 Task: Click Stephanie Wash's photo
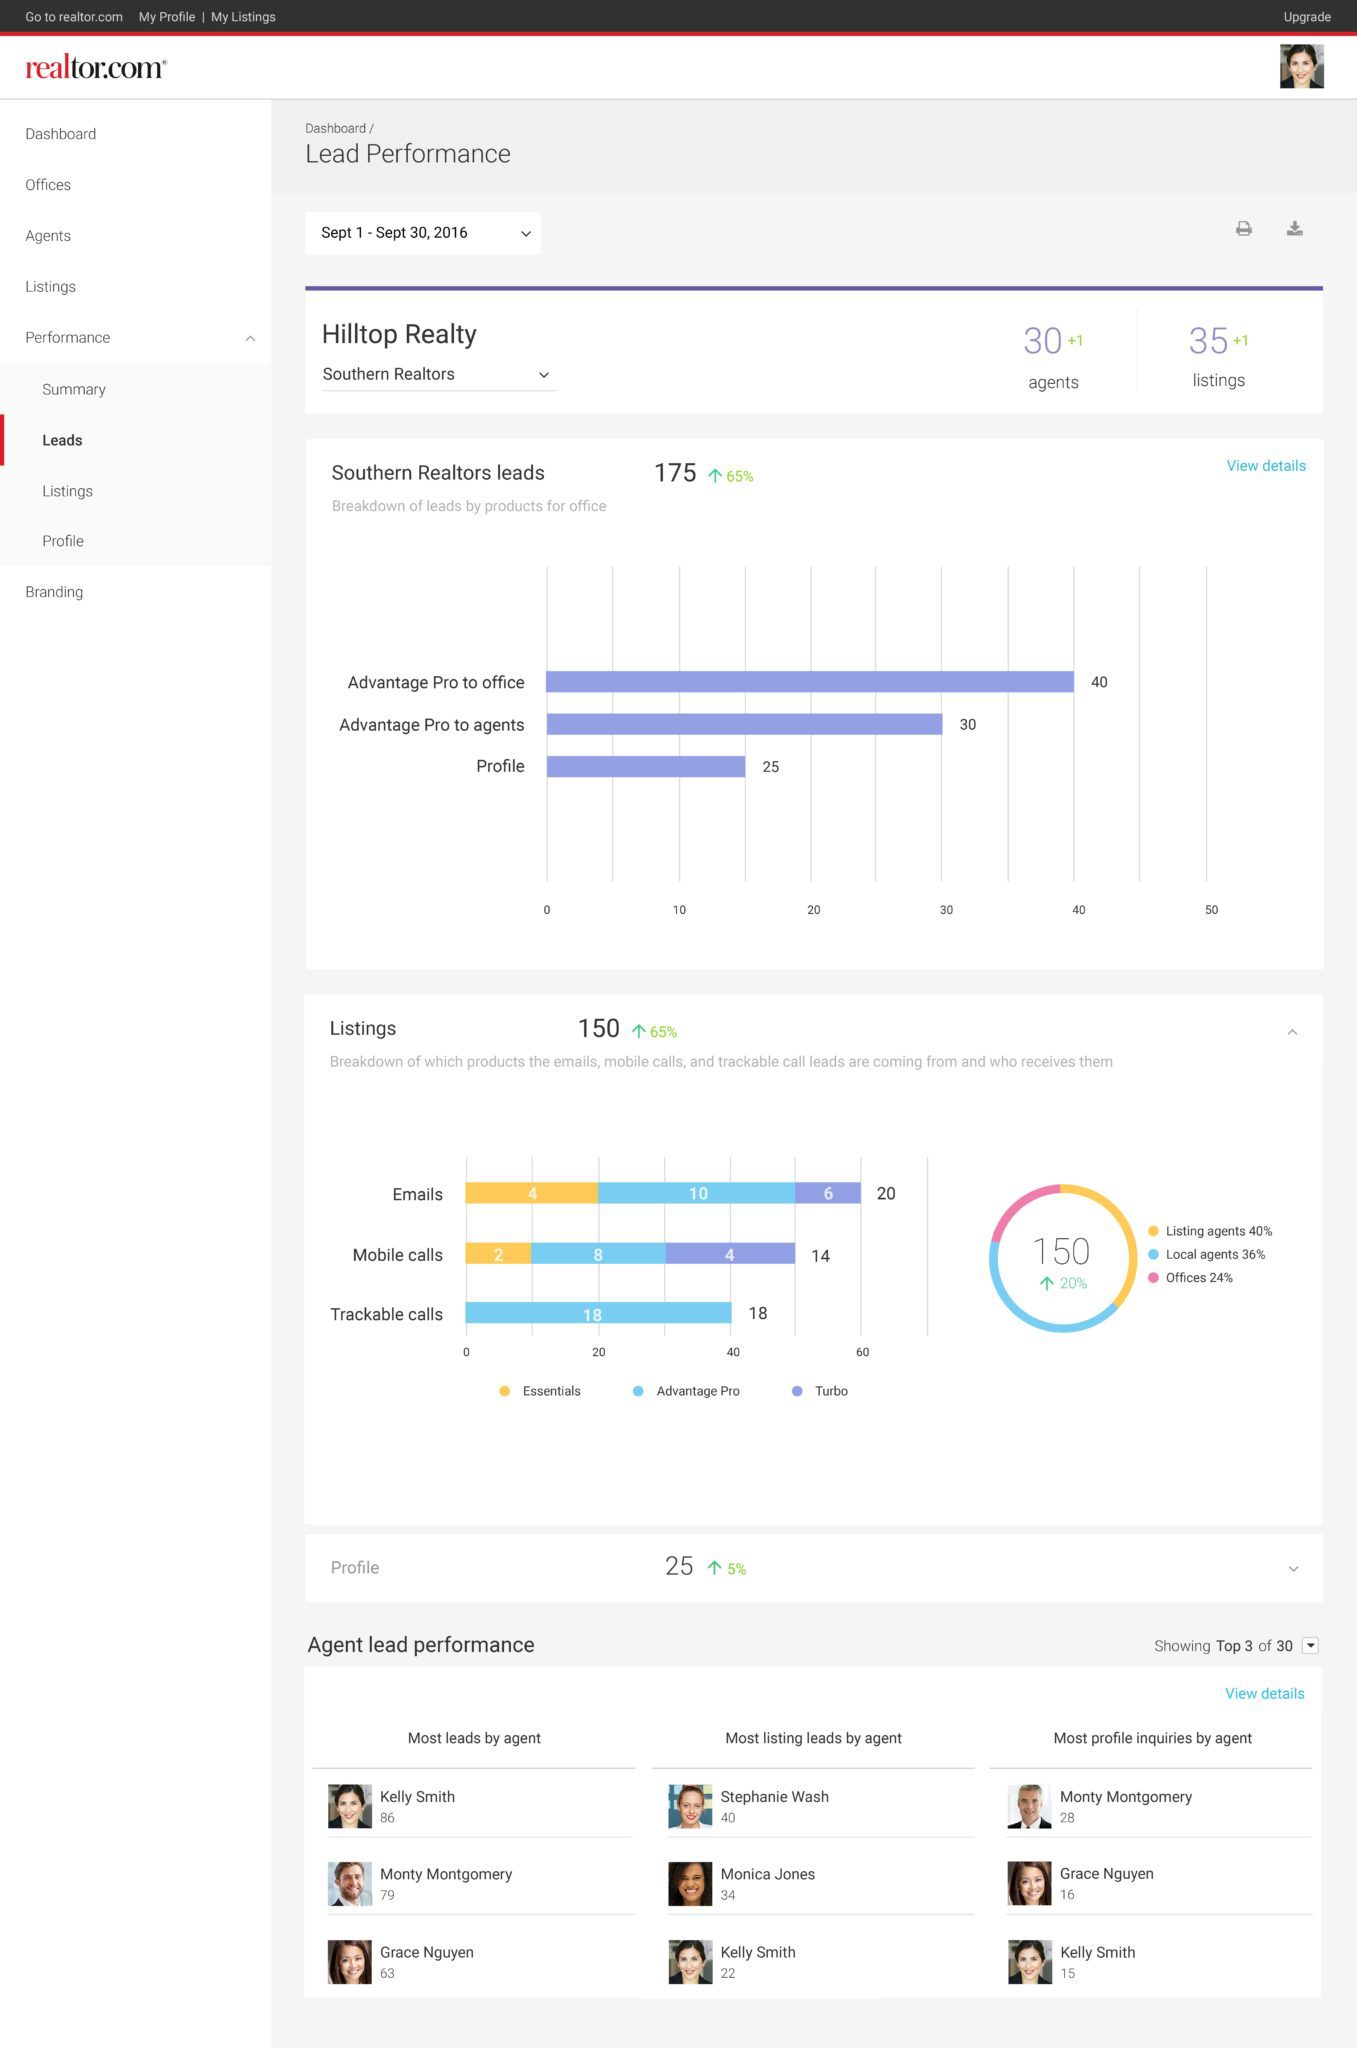pyautogui.click(x=690, y=1806)
